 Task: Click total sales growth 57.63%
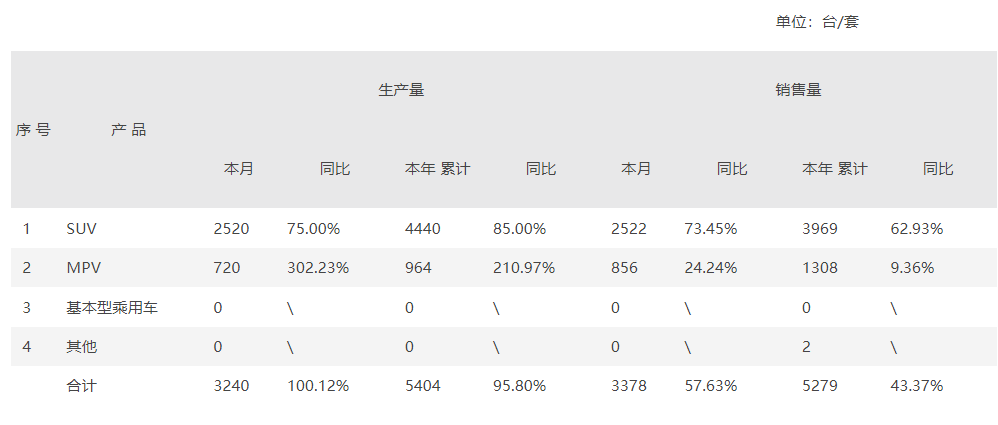[x=710, y=385]
